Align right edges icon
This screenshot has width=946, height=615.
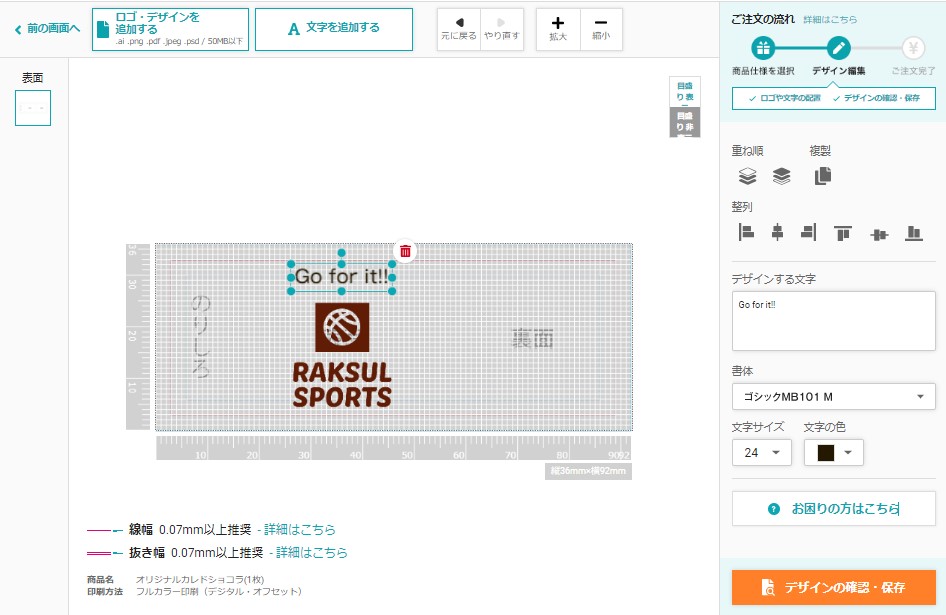pyautogui.click(x=809, y=232)
